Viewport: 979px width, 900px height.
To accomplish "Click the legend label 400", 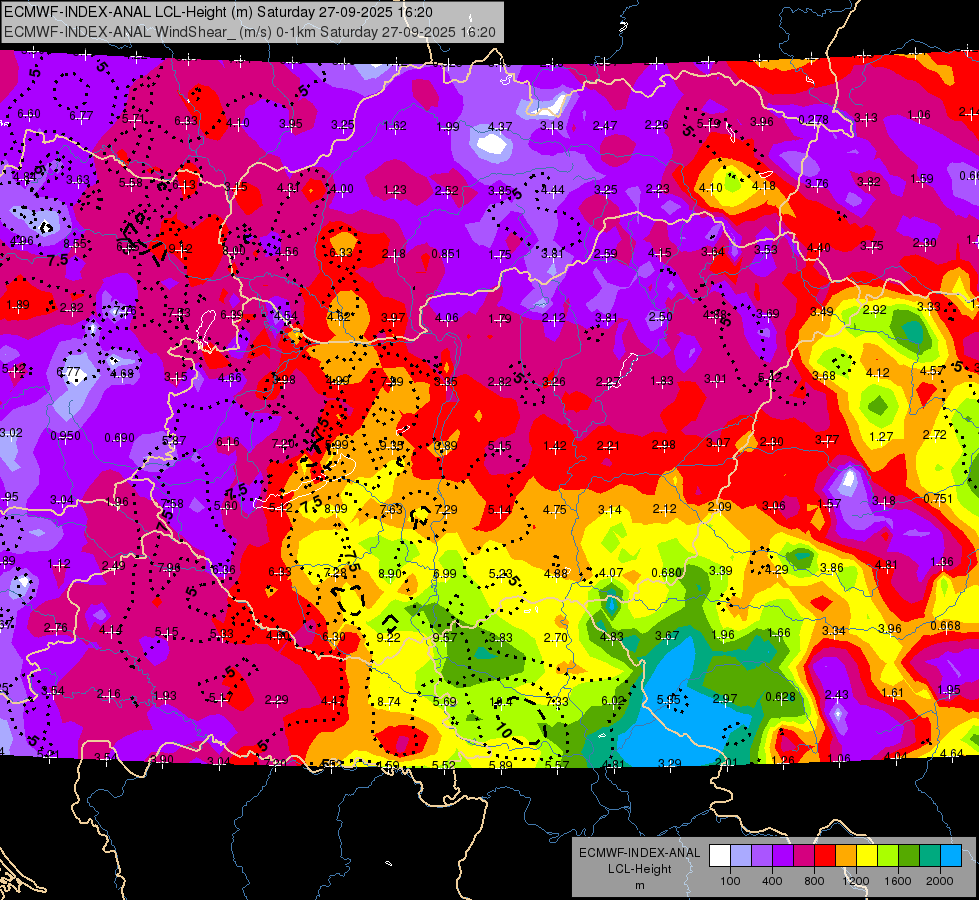I will click(x=772, y=881).
